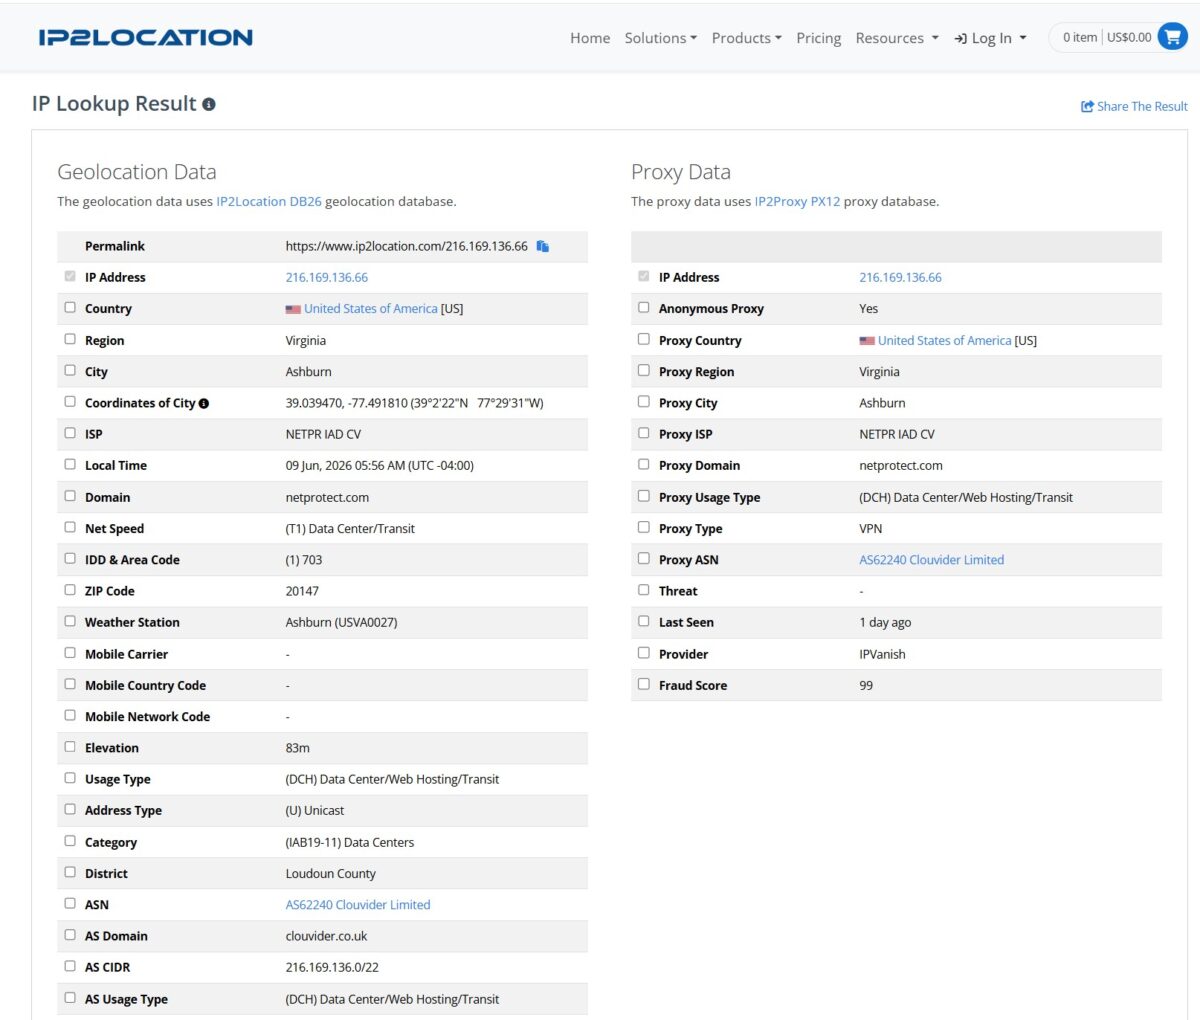
Task: Click the Fraud Score value 99
Action: pyautogui.click(x=866, y=685)
